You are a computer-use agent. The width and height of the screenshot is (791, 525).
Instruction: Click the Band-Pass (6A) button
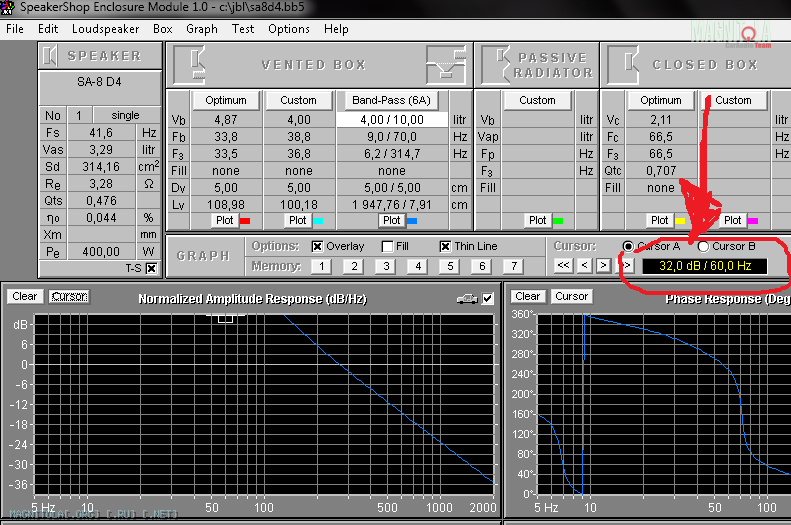tap(391, 100)
